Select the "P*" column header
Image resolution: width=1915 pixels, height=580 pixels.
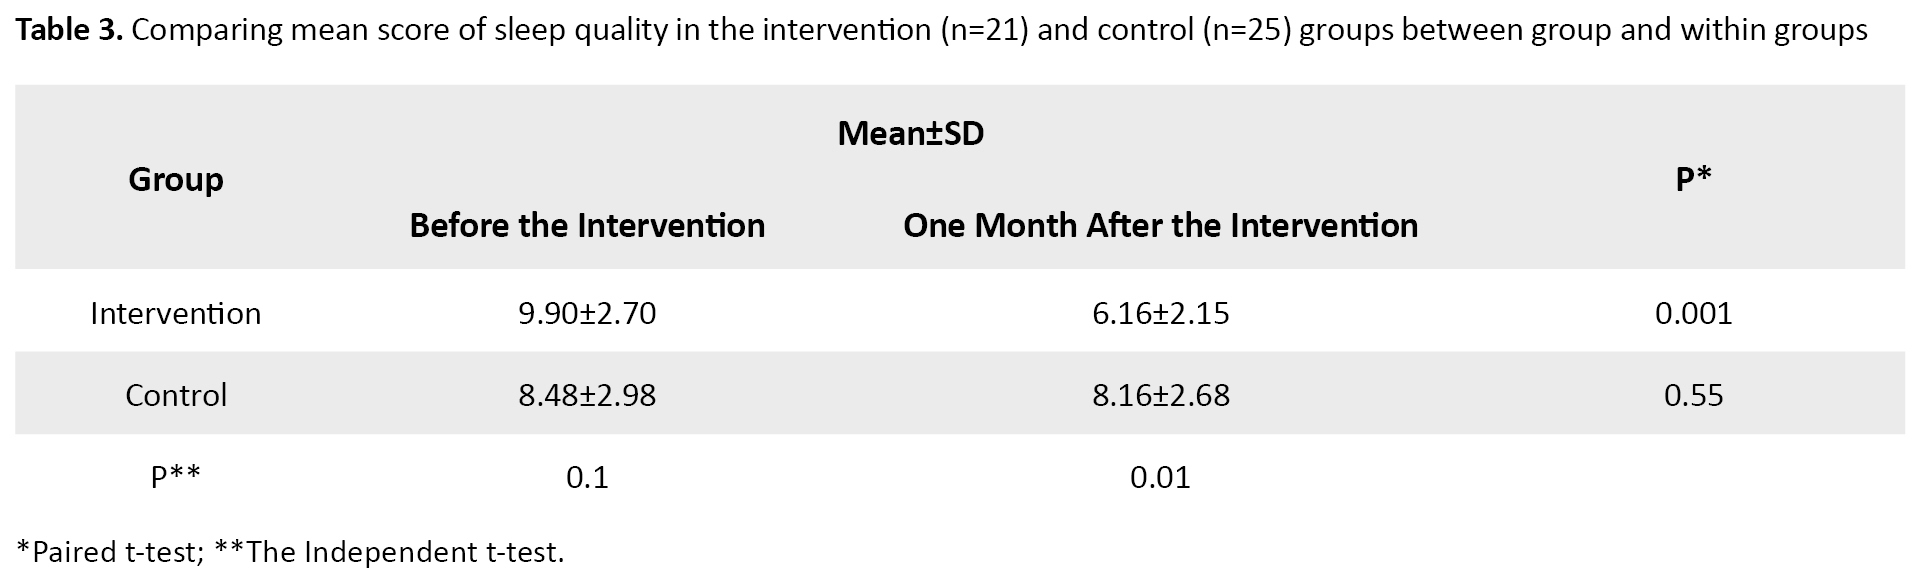pos(1693,180)
